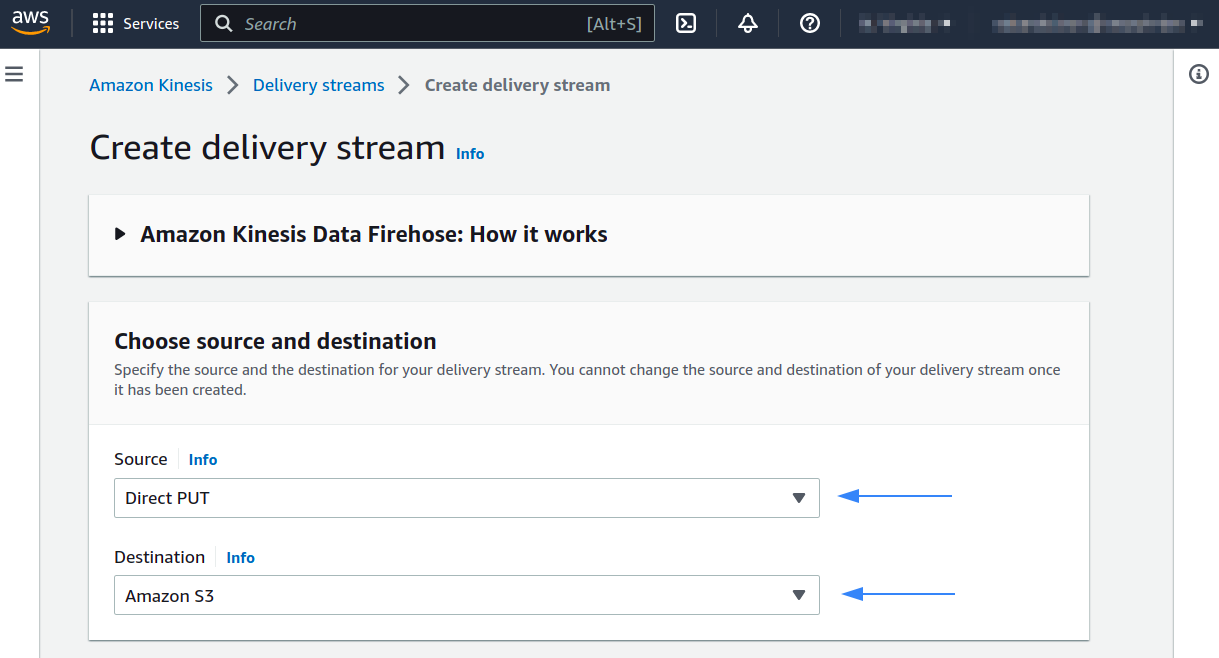The image size is (1219, 658).
Task: Open the notifications bell
Action: [748, 24]
